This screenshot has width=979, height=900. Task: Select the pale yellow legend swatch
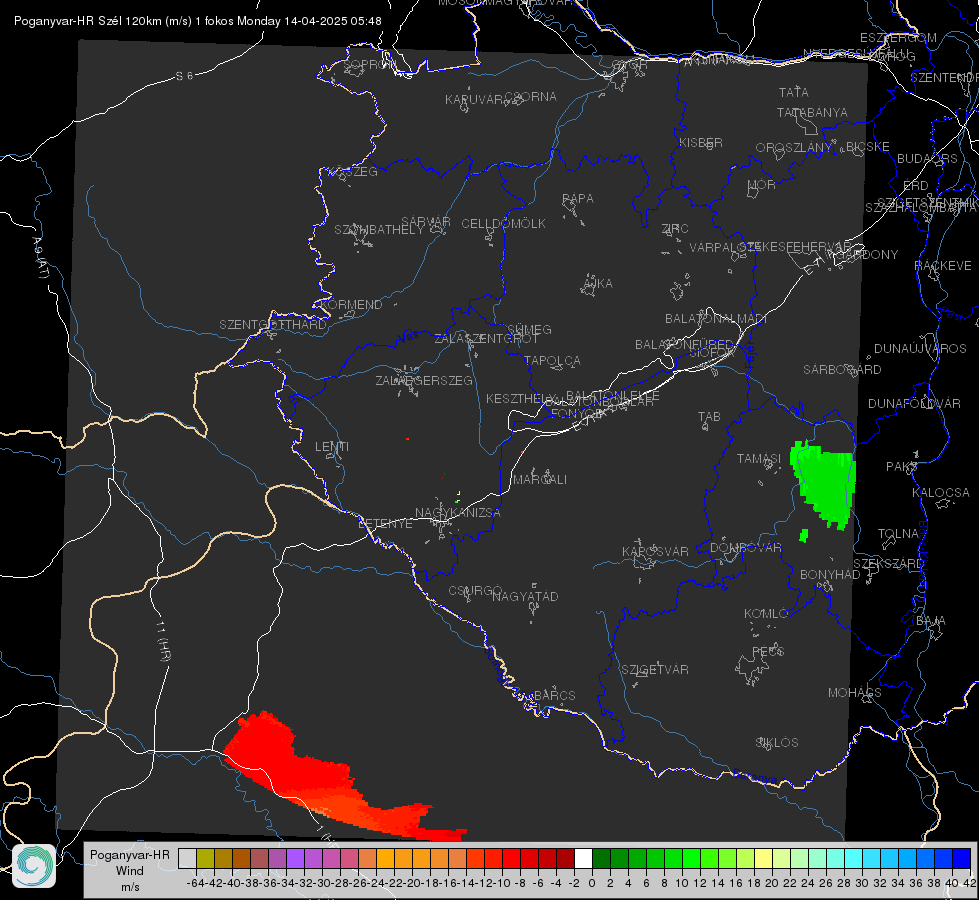pyautogui.click(x=764, y=859)
